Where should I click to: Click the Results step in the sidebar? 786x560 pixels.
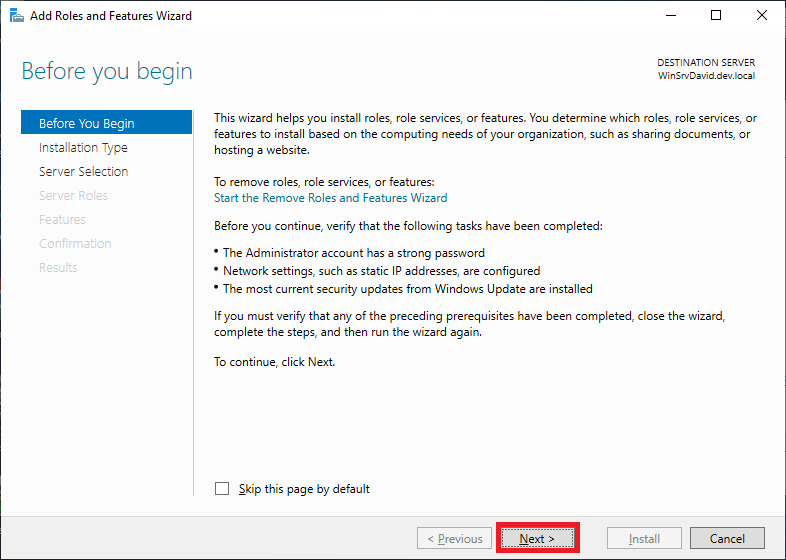coord(58,267)
